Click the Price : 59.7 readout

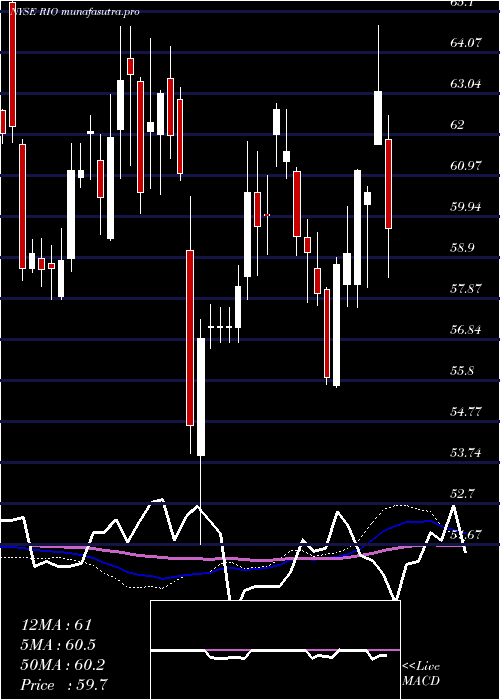[x=64, y=685]
